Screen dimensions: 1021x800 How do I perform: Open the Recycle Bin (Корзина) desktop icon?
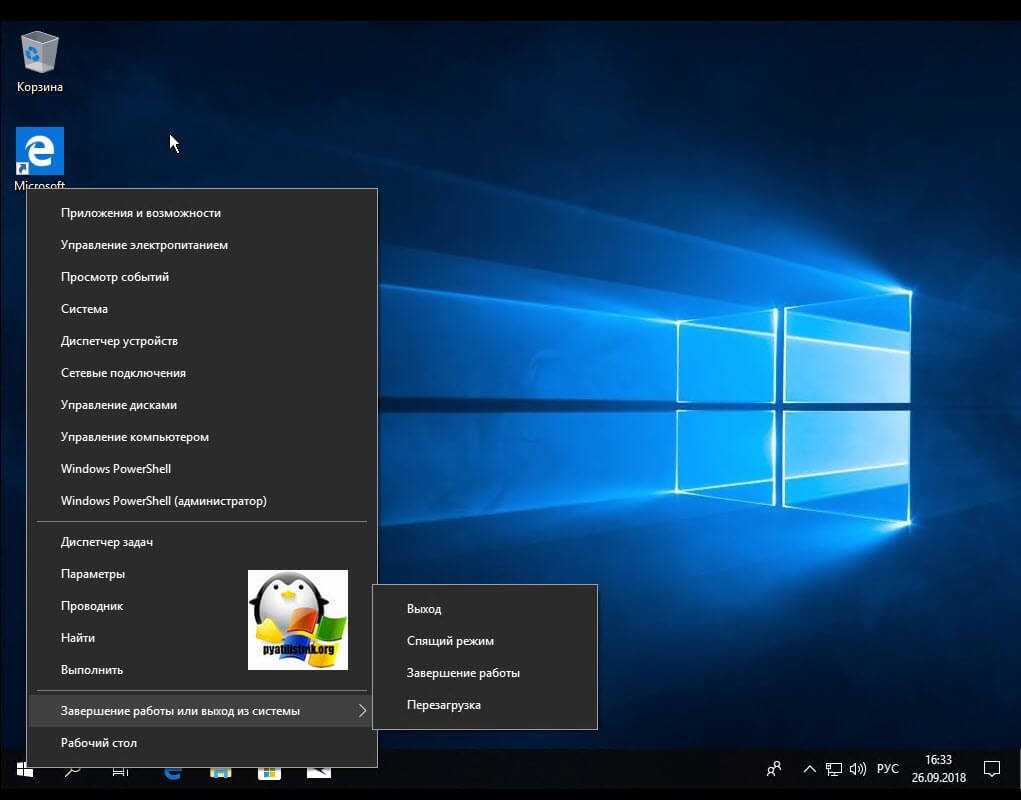pos(40,52)
